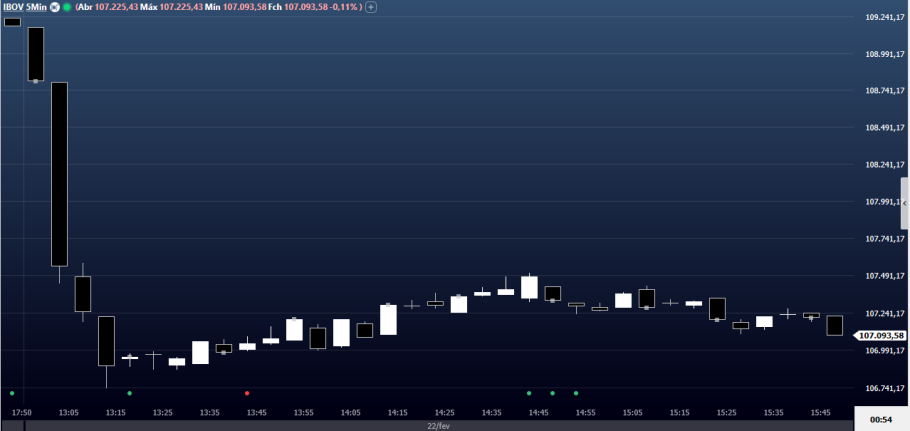Select the last black candle at 15:45
The image size is (910, 431).
(834, 325)
